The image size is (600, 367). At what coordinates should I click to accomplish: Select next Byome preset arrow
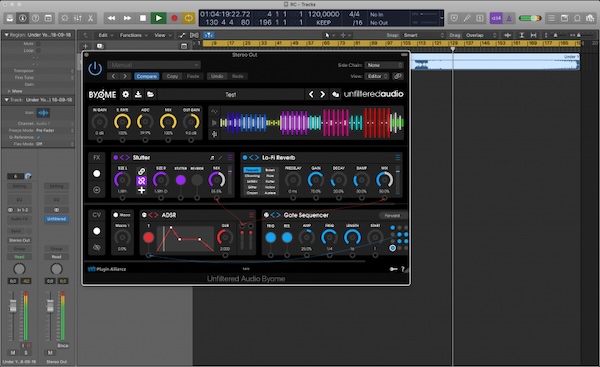click(323, 94)
